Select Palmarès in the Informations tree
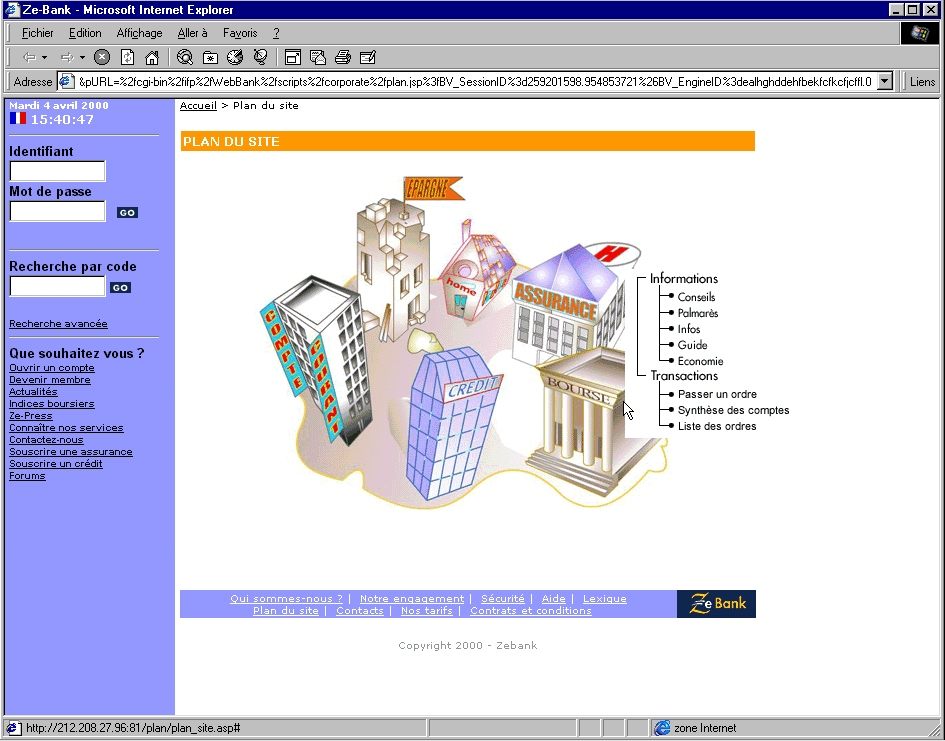Image resolution: width=945 pixels, height=741 pixels. [698, 313]
